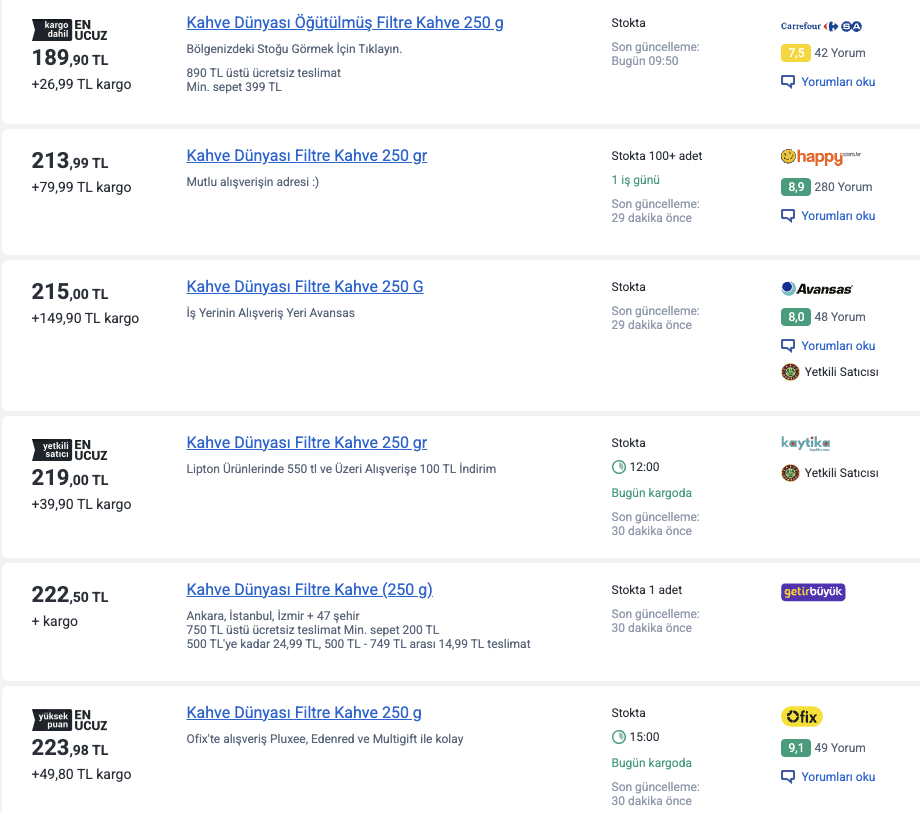Click the 219,00 TL price
Screen dimensions: 920x813
[x=70, y=478]
